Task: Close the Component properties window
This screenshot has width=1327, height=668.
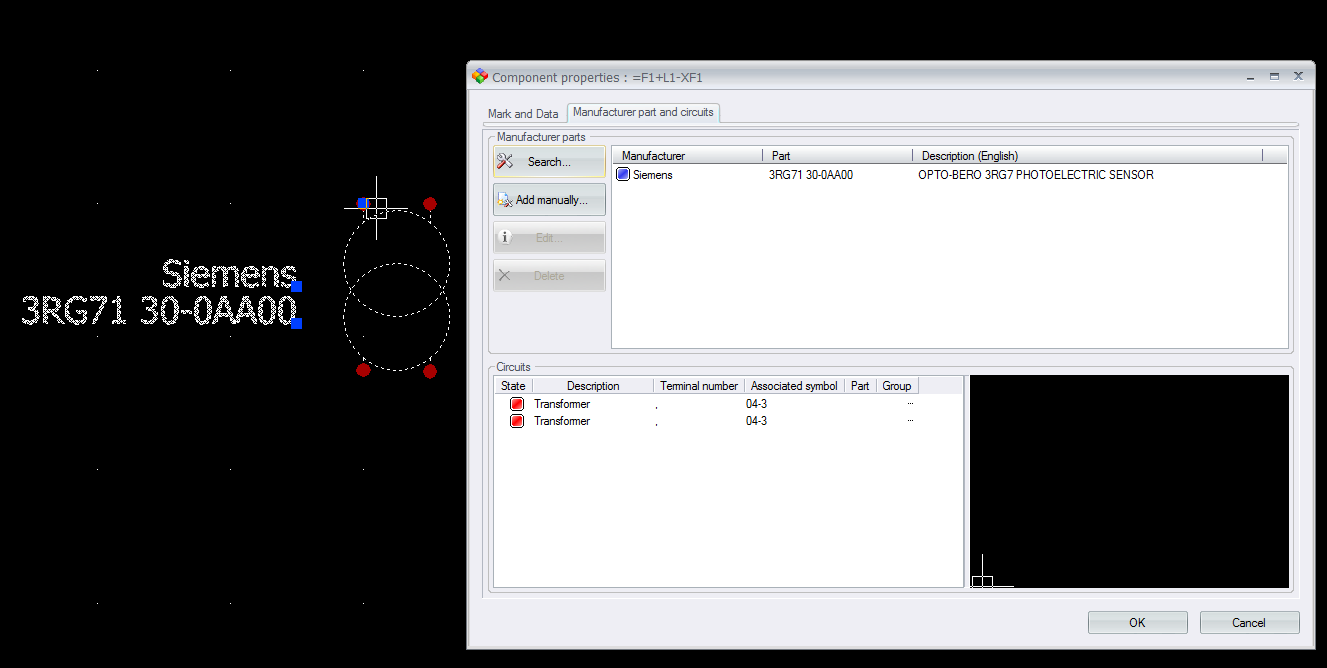Action: [1298, 76]
